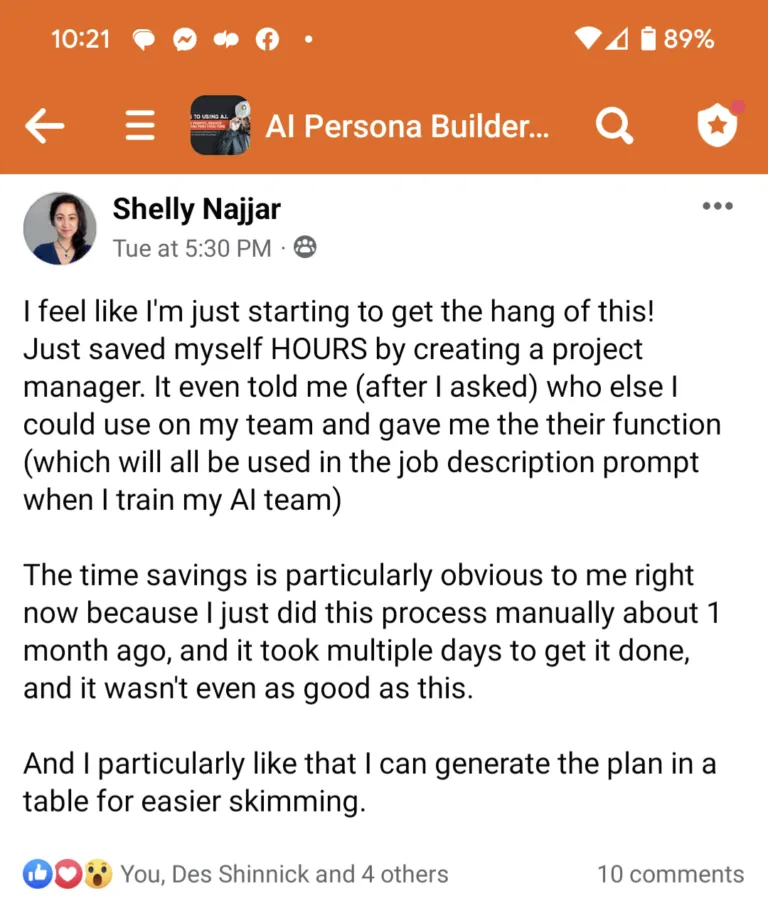Open the AI Persona Builder group title
Screen dimensions: 768x906
click(407, 126)
